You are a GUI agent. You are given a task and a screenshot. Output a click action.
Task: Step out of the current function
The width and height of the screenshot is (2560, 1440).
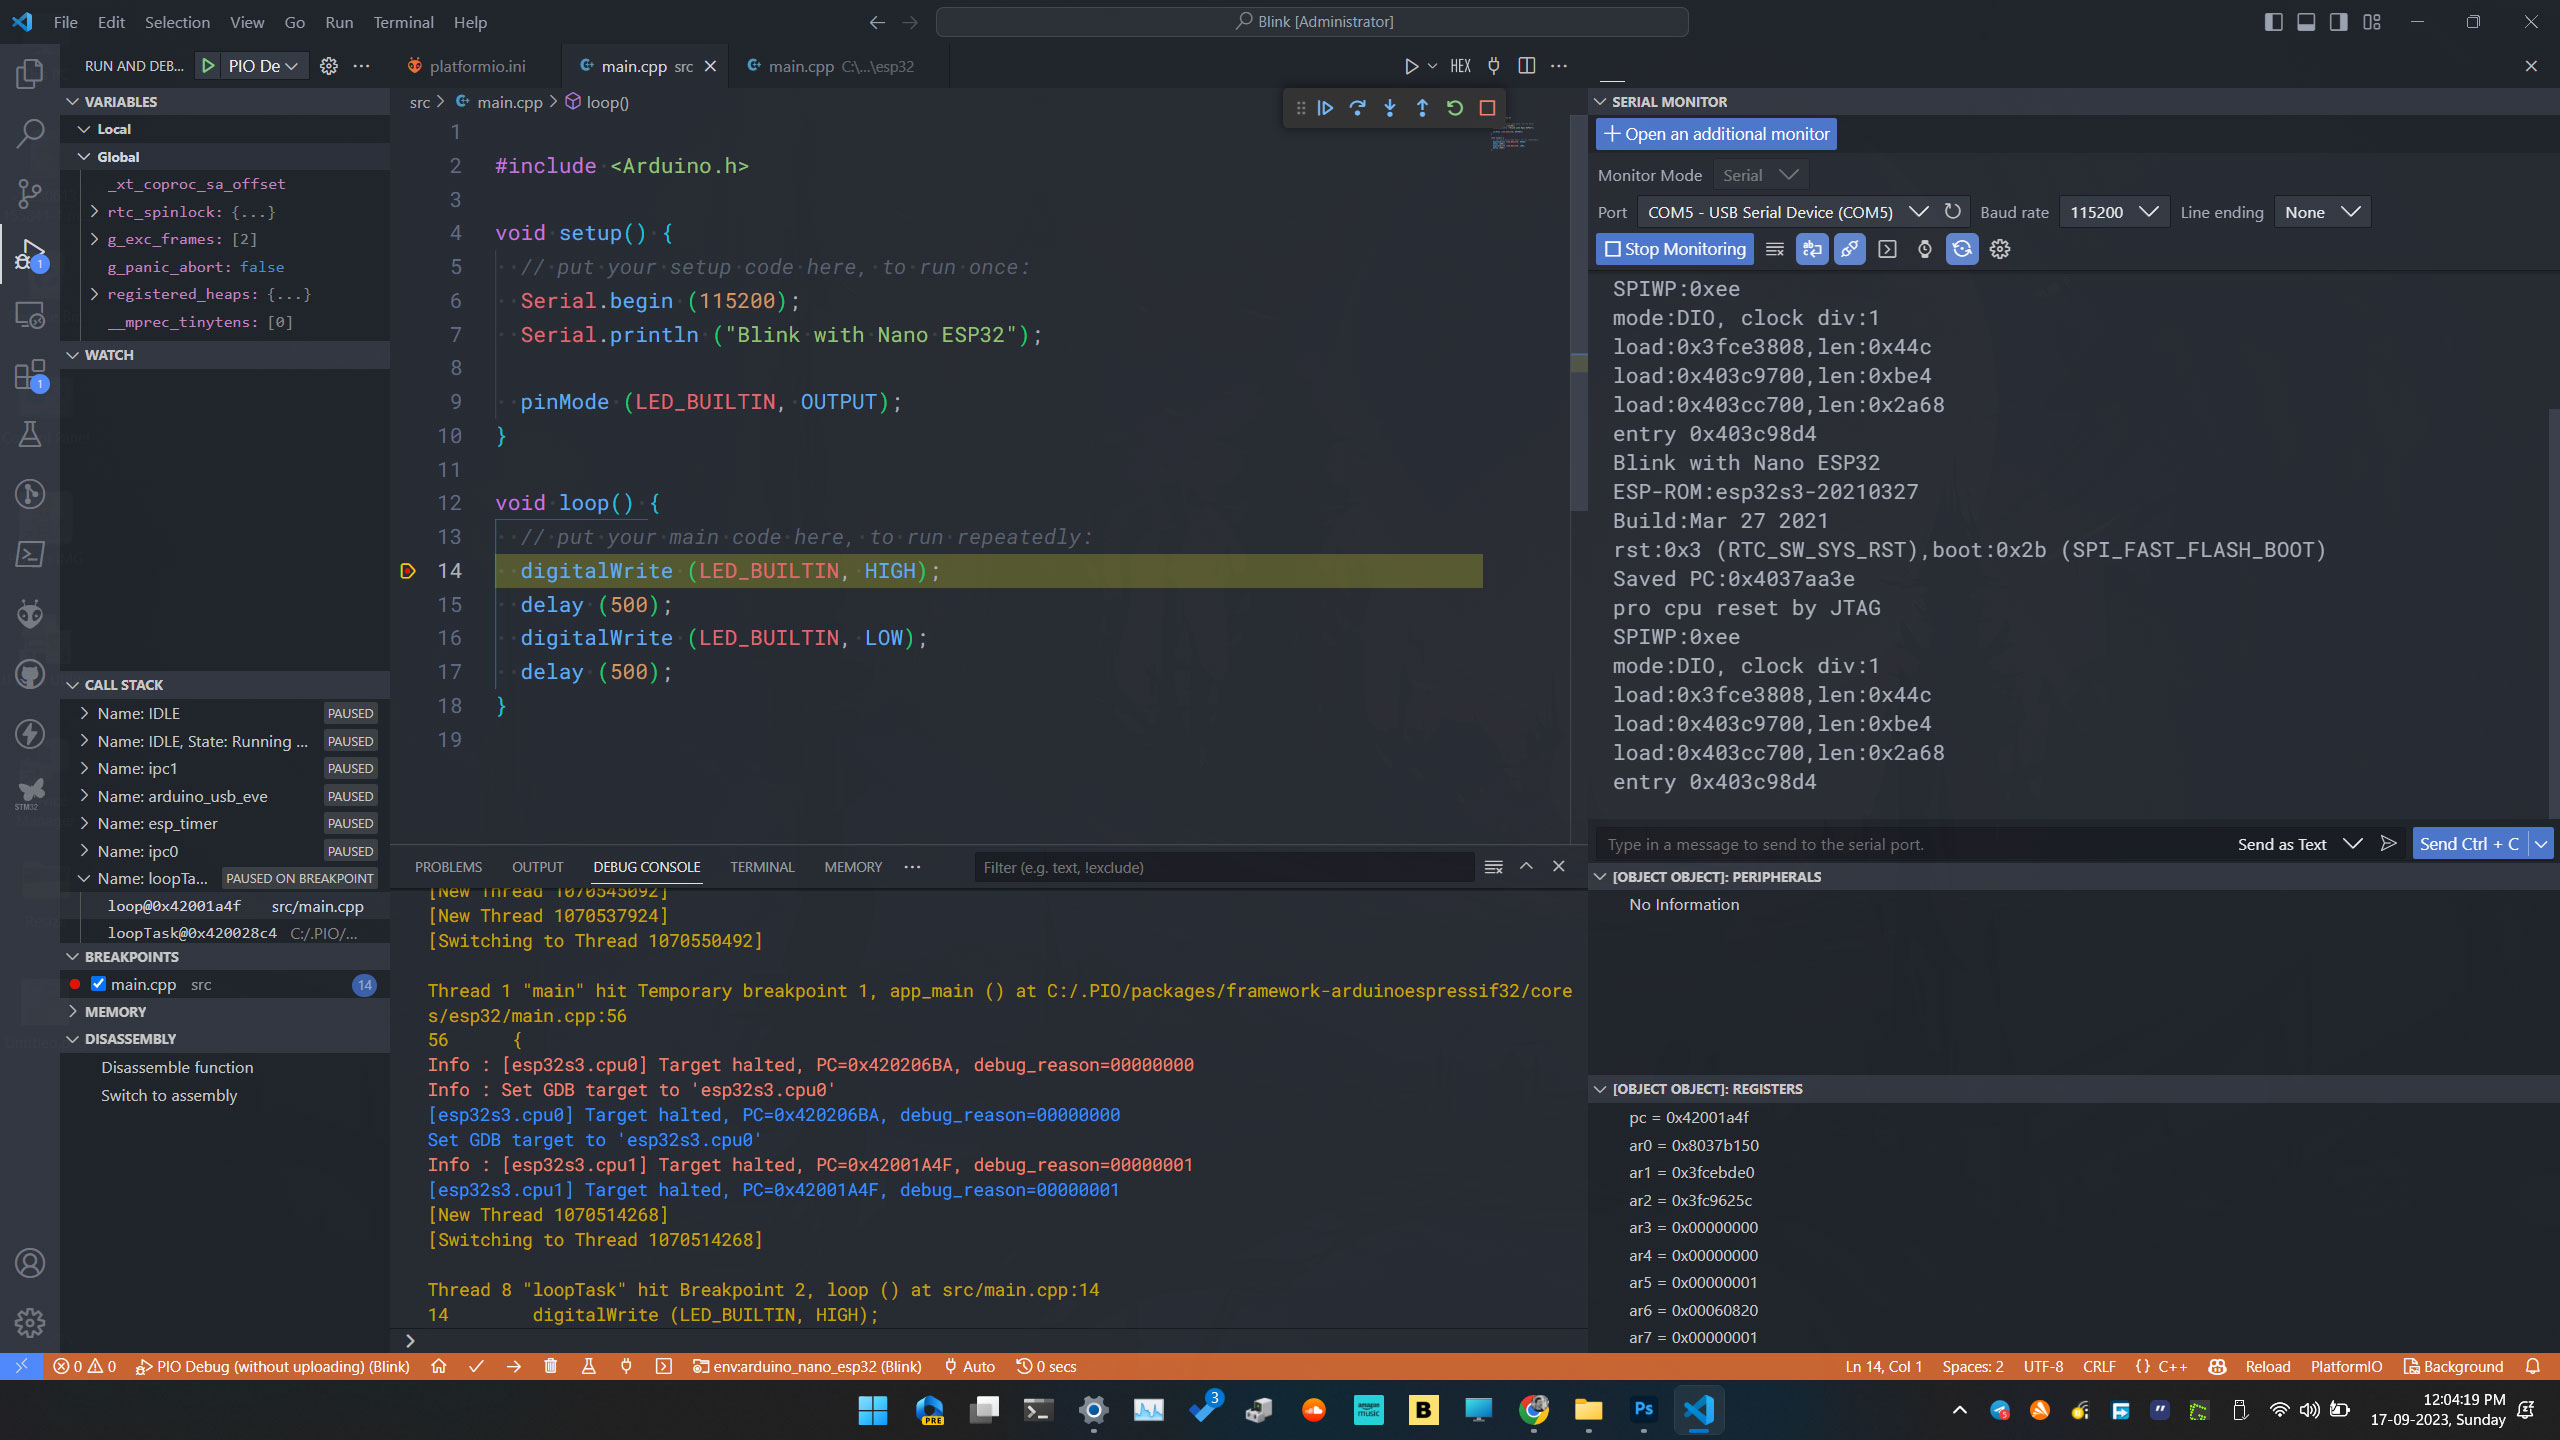coord(1422,108)
